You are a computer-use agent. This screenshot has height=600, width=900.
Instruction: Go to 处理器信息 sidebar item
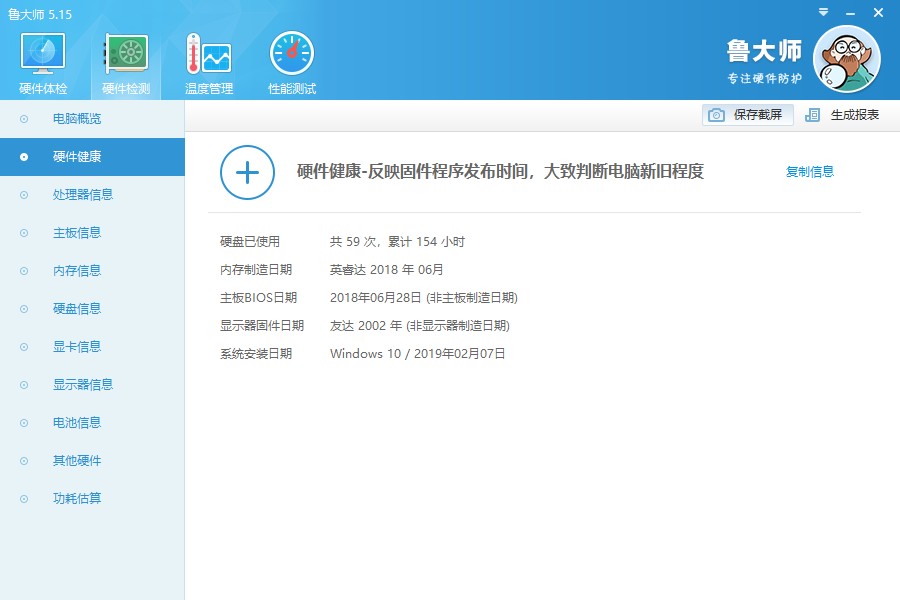83,195
